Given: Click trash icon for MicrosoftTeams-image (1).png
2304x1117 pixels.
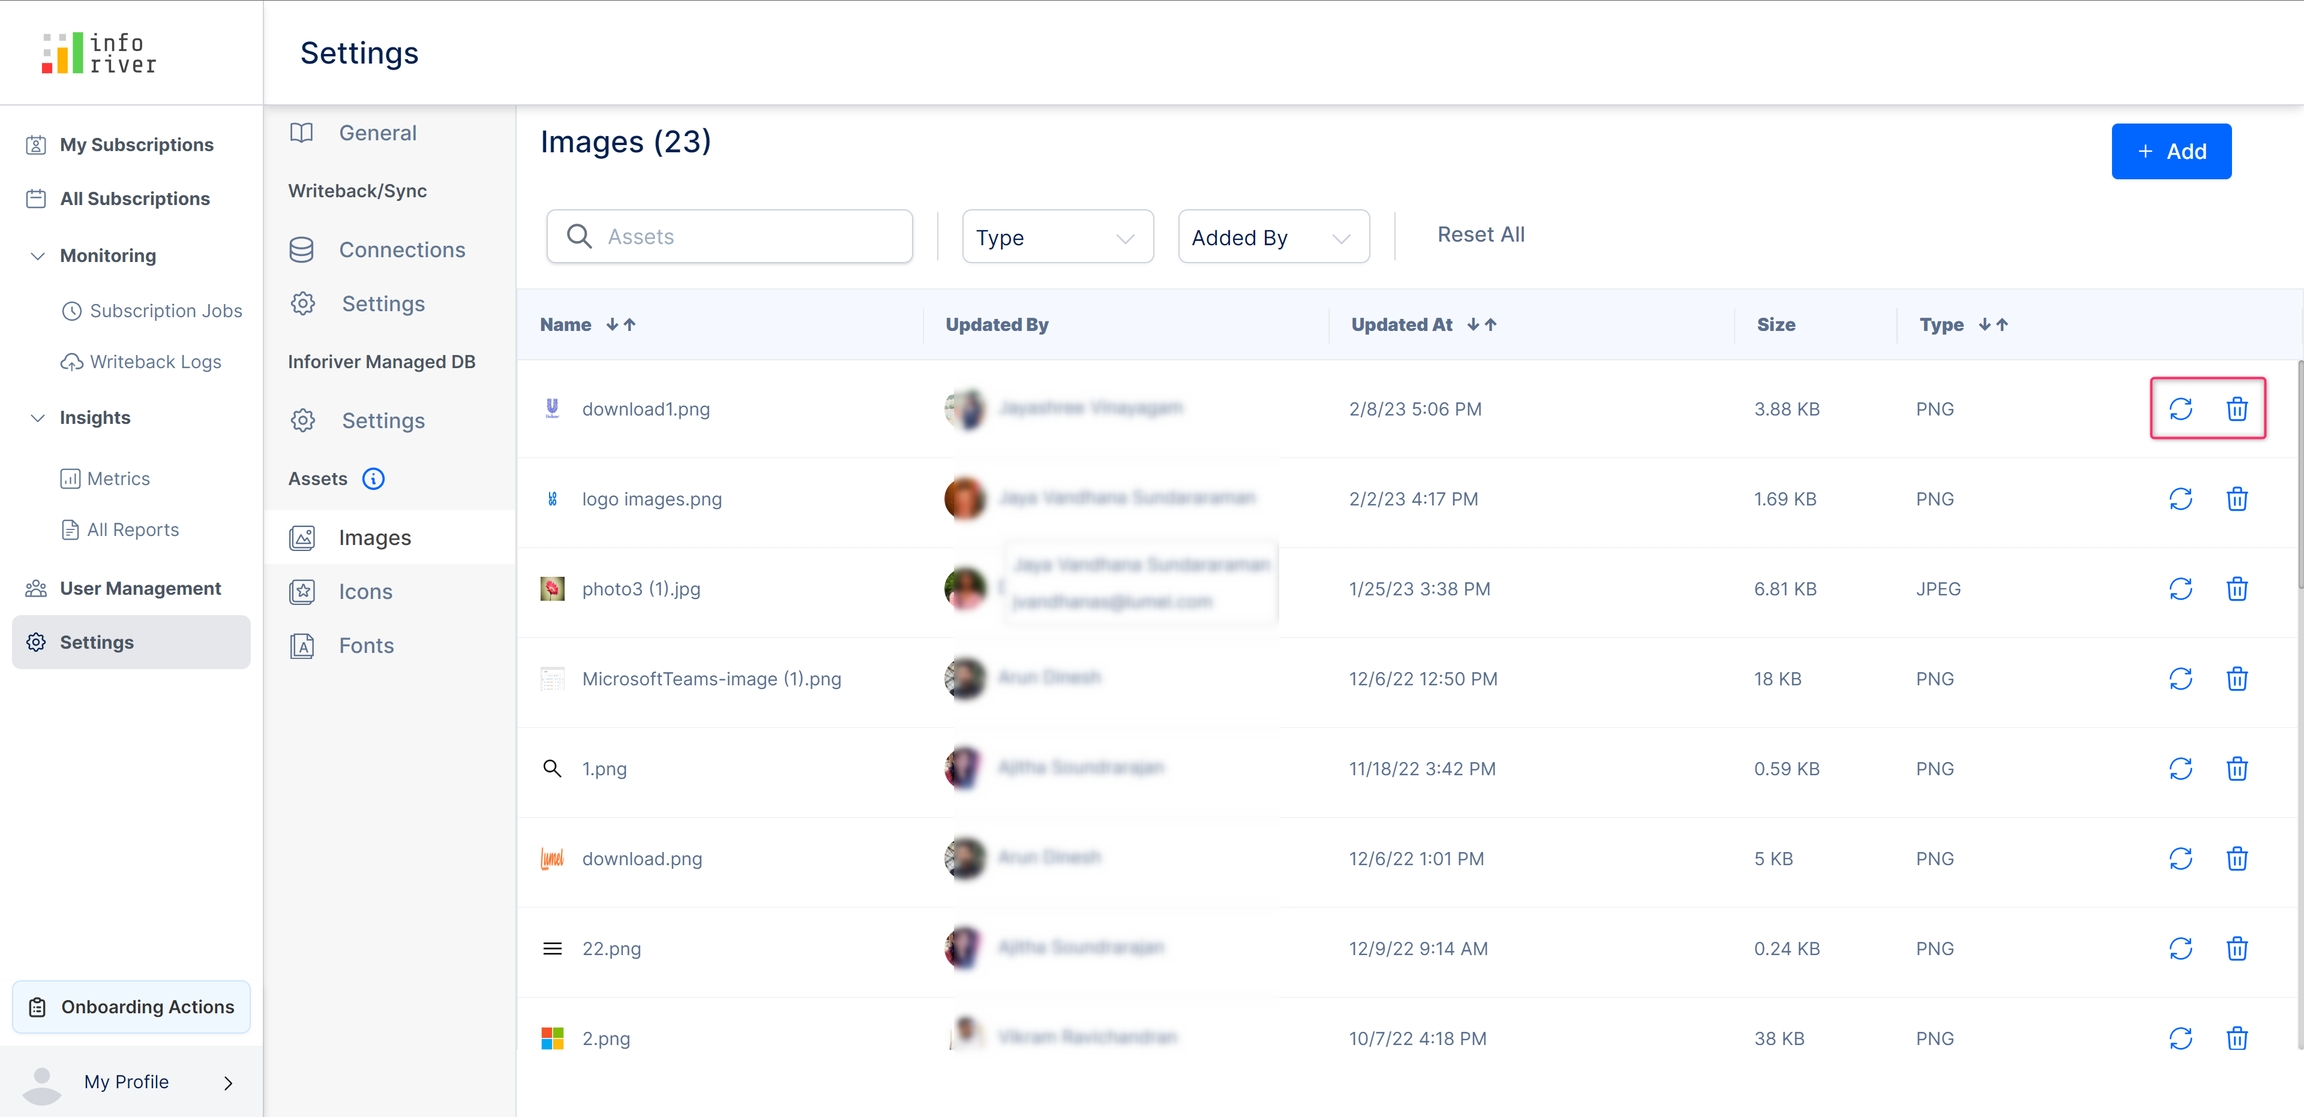Looking at the screenshot, I should coord(2237,679).
